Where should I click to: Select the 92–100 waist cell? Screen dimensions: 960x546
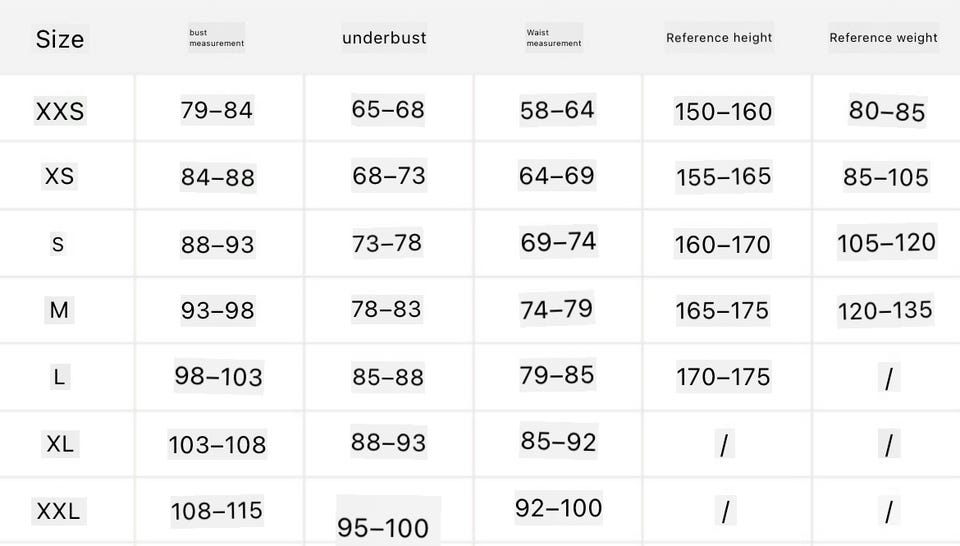pos(558,508)
